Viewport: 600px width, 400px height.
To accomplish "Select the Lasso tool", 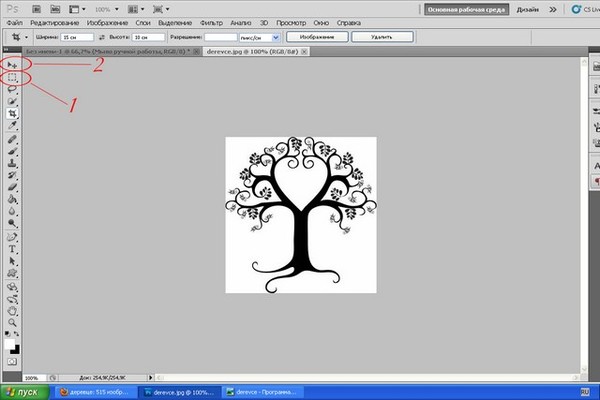I will click(x=13, y=89).
